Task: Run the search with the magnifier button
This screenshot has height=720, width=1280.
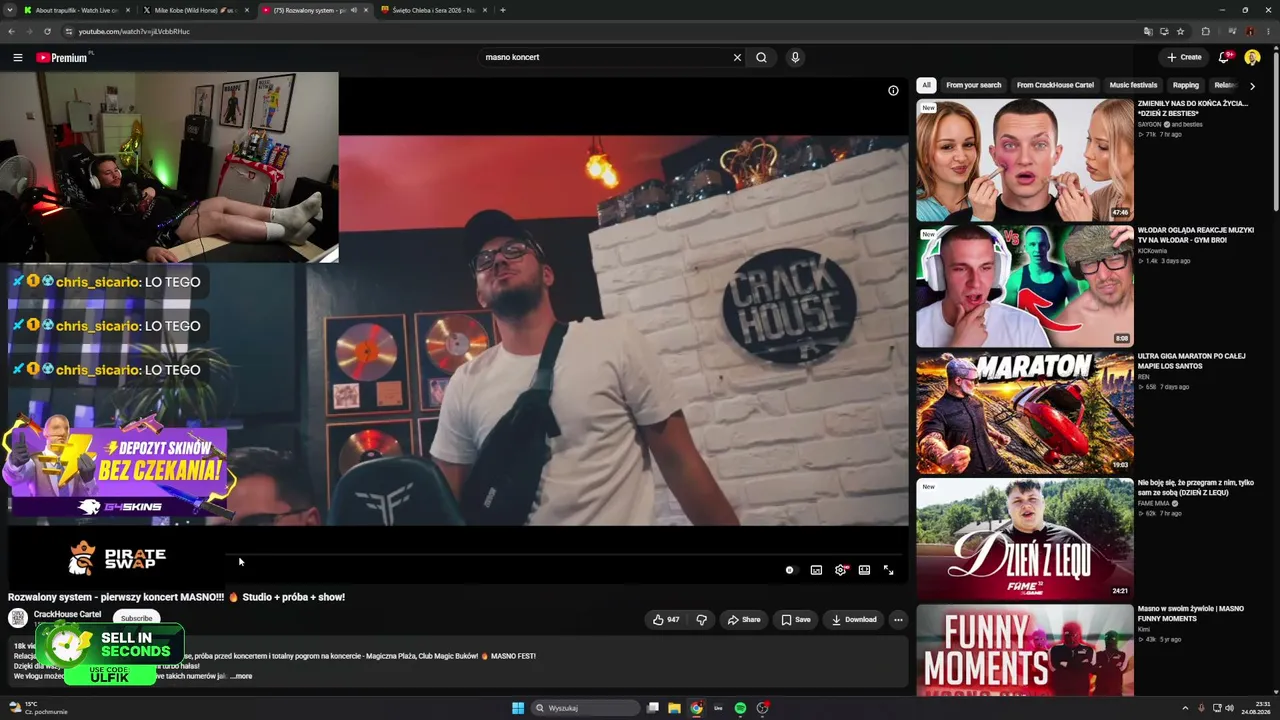Action: click(761, 57)
